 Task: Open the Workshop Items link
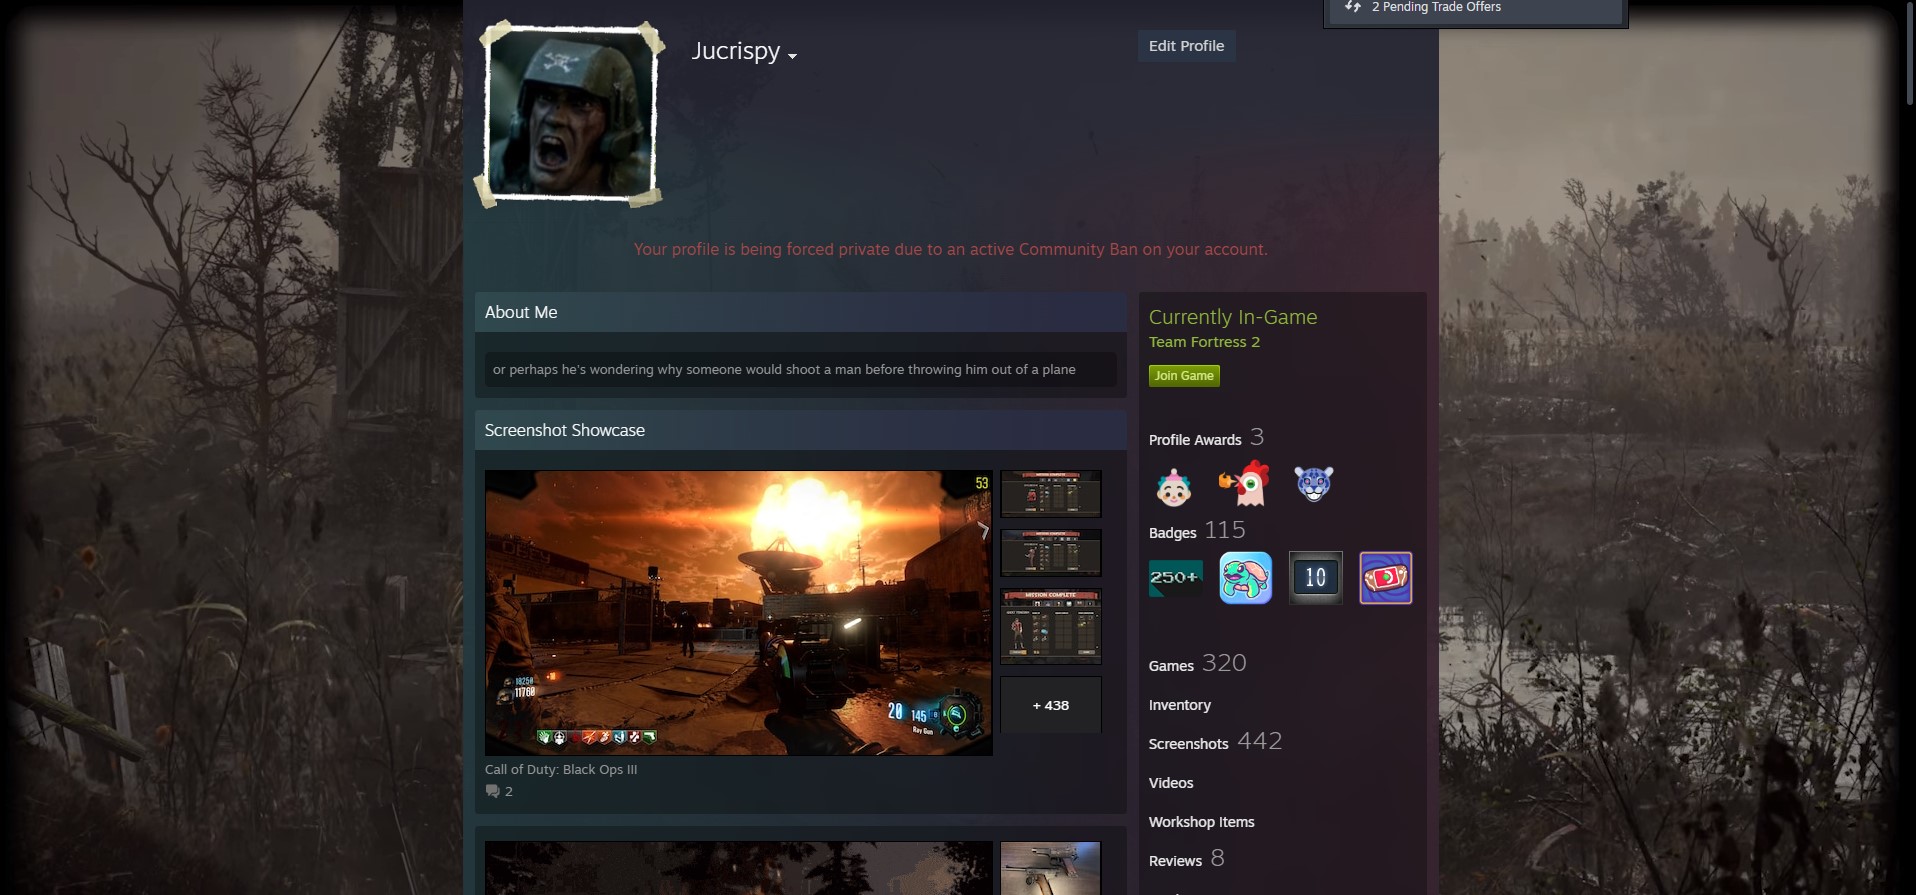1201,822
